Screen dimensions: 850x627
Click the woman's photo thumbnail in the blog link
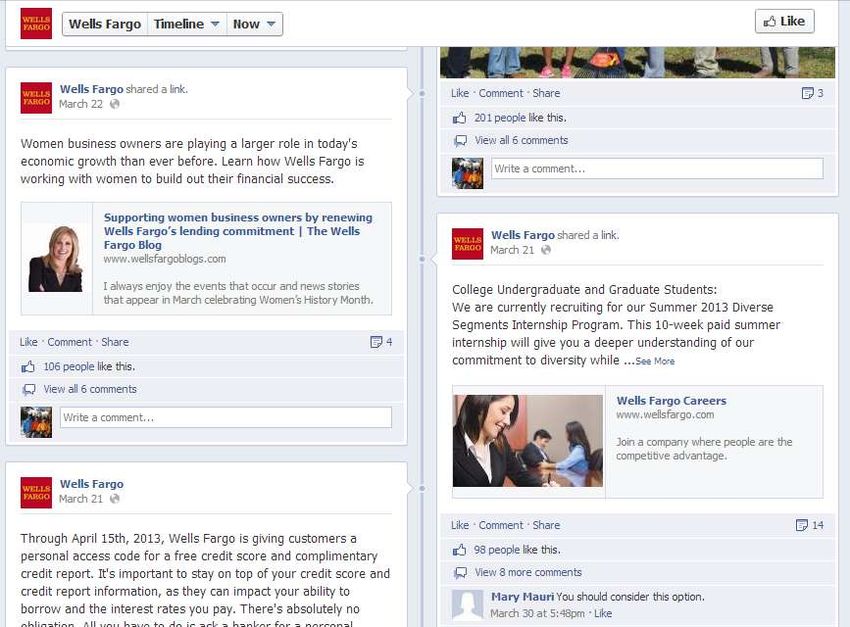point(56,258)
